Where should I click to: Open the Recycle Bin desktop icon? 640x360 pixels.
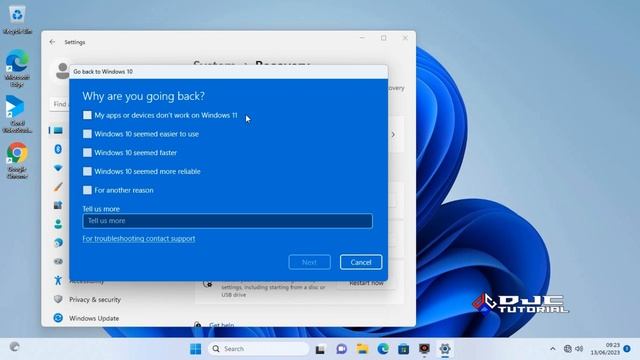point(17,20)
